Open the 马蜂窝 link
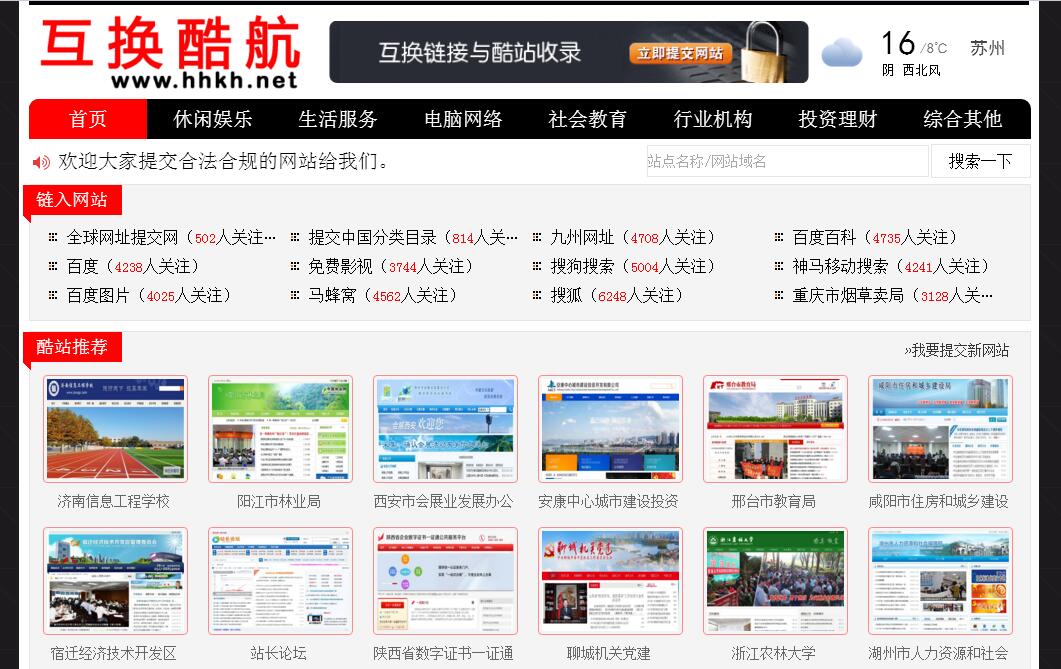The height and width of the screenshot is (669, 1061). click(333, 295)
